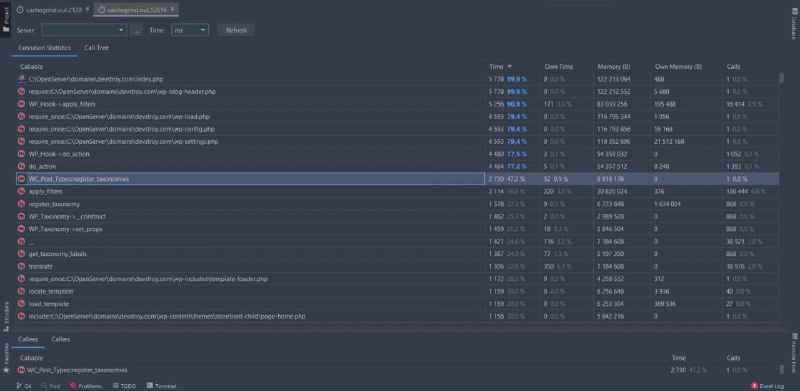Viewport: 800px width, 391px height.
Task: Open the TODO tool window
Action: pyautogui.click(x=124, y=386)
